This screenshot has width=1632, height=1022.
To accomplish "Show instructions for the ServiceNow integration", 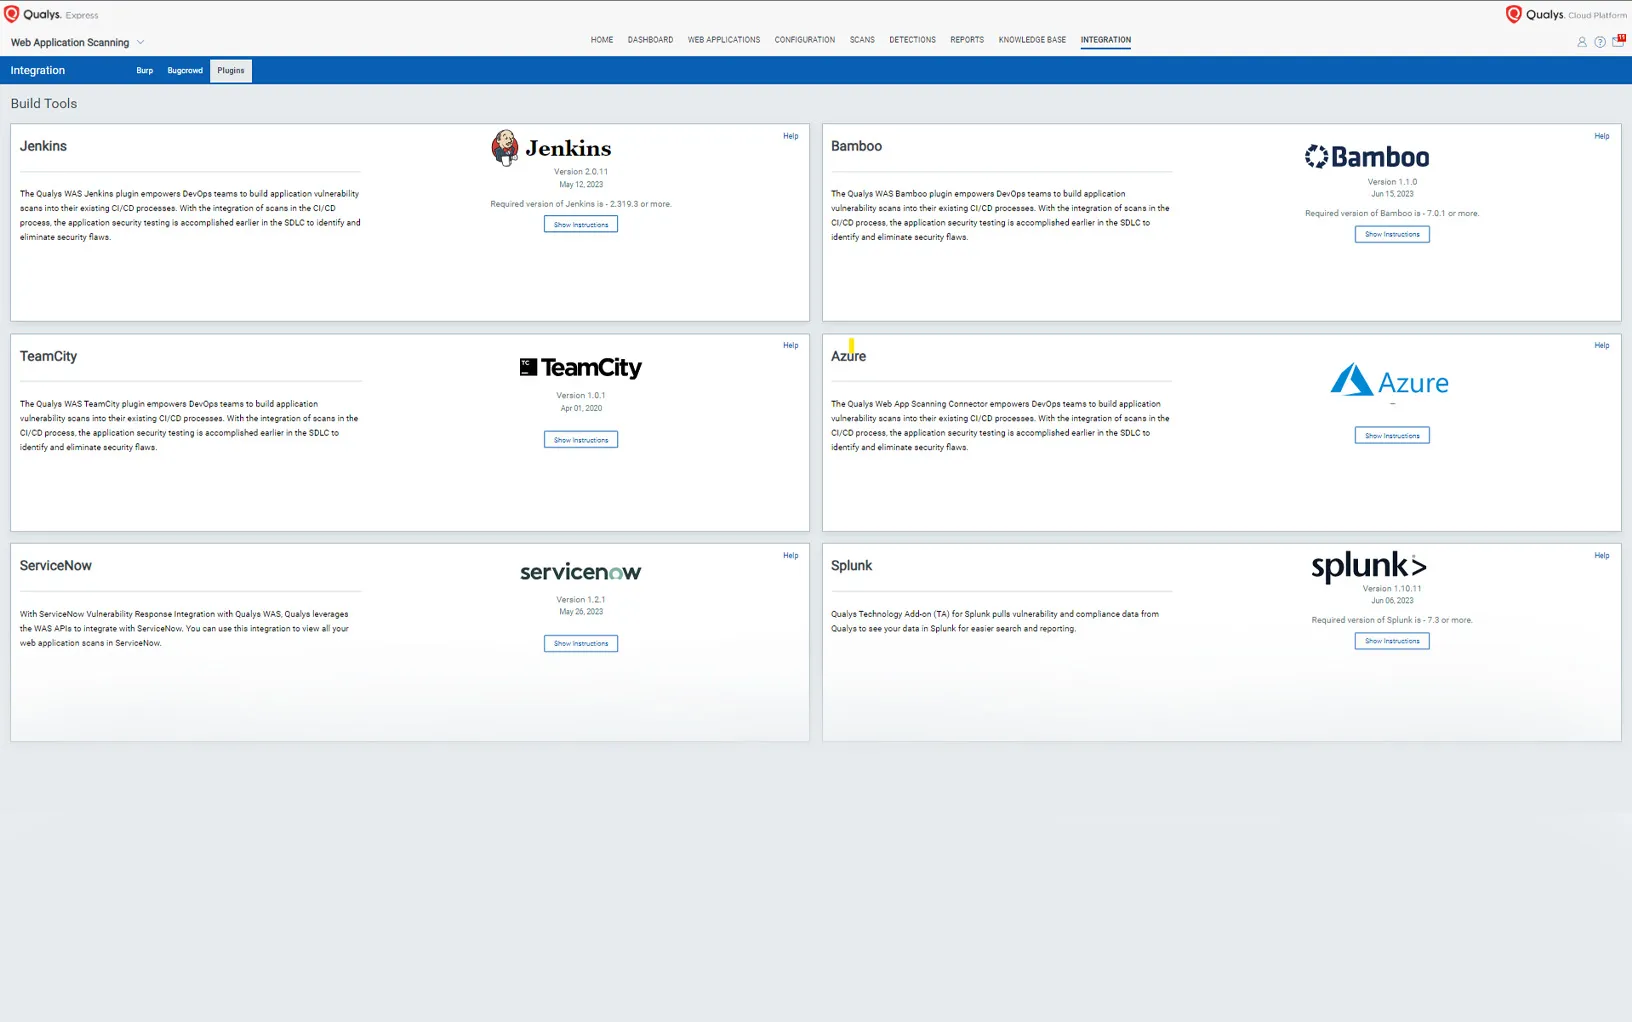I will 581,644.
